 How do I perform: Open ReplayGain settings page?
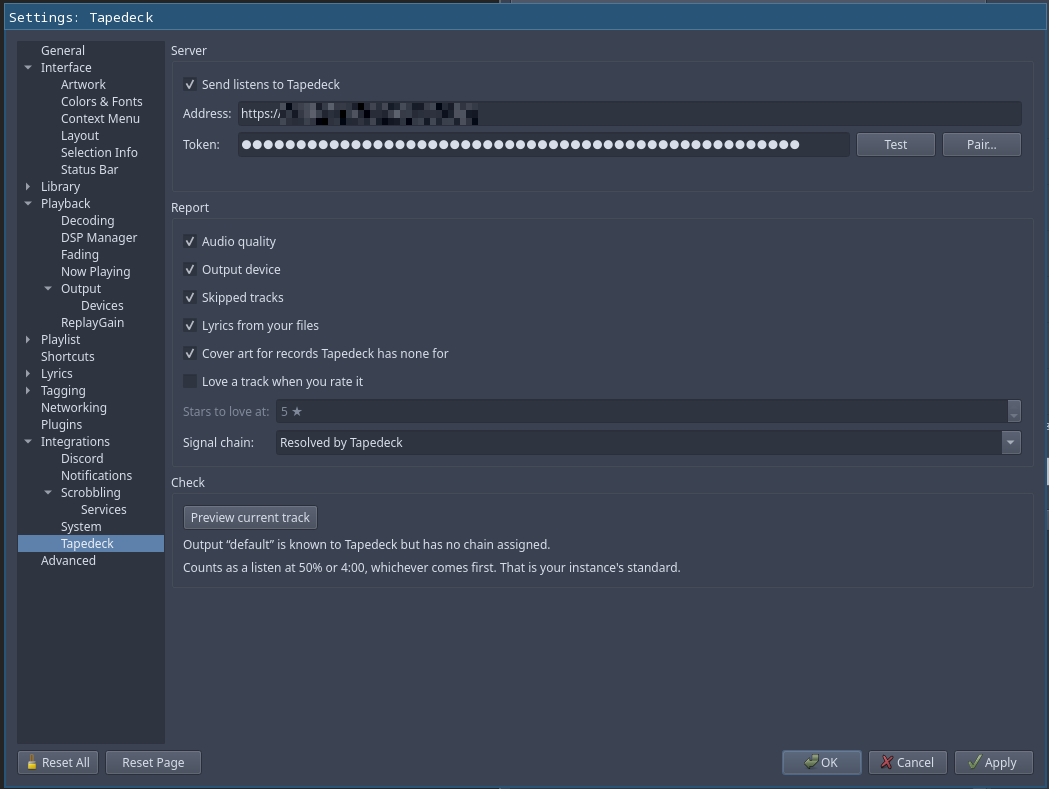(x=92, y=323)
